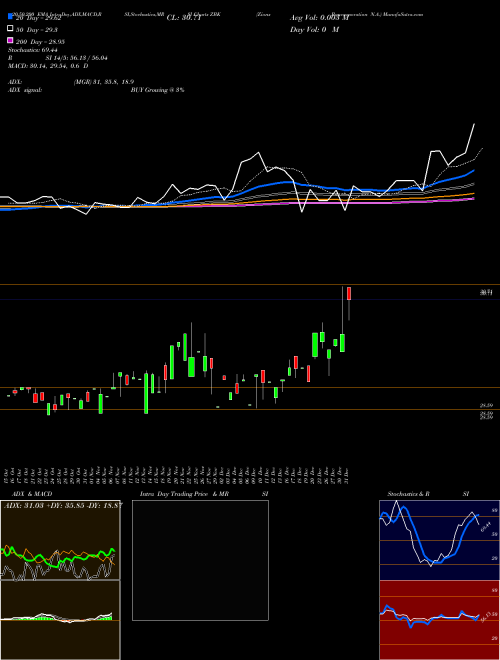Click the empty Intra Day Trading Price panel

click(200, 560)
